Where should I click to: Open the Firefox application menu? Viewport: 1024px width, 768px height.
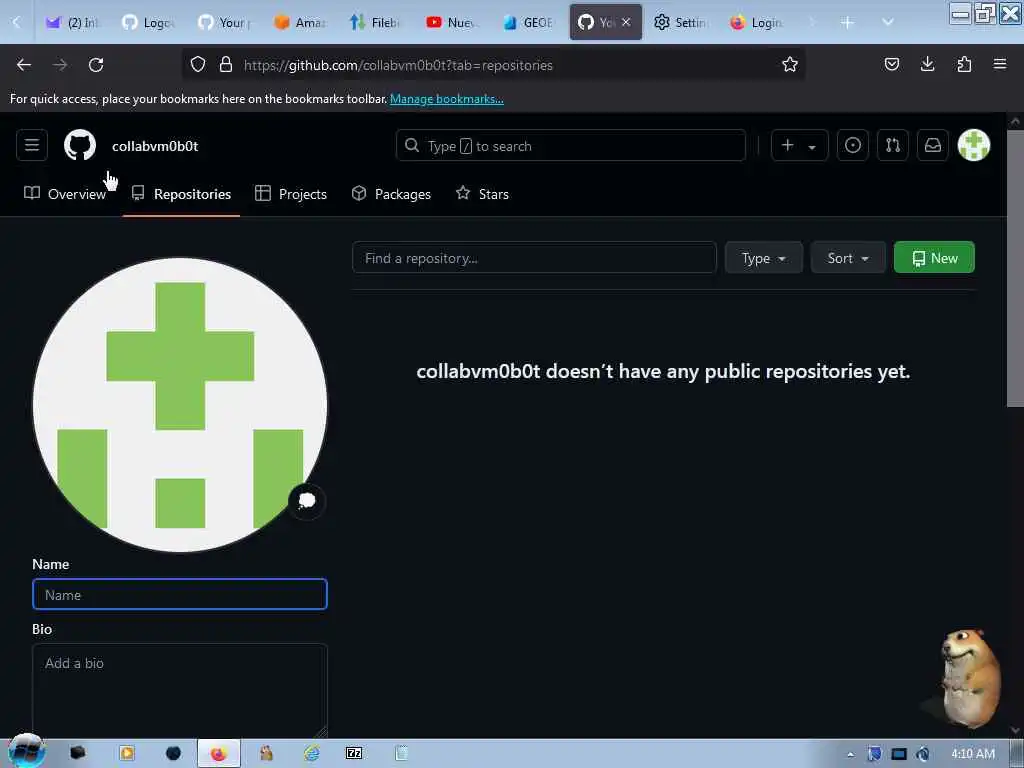click(1000, 64)
